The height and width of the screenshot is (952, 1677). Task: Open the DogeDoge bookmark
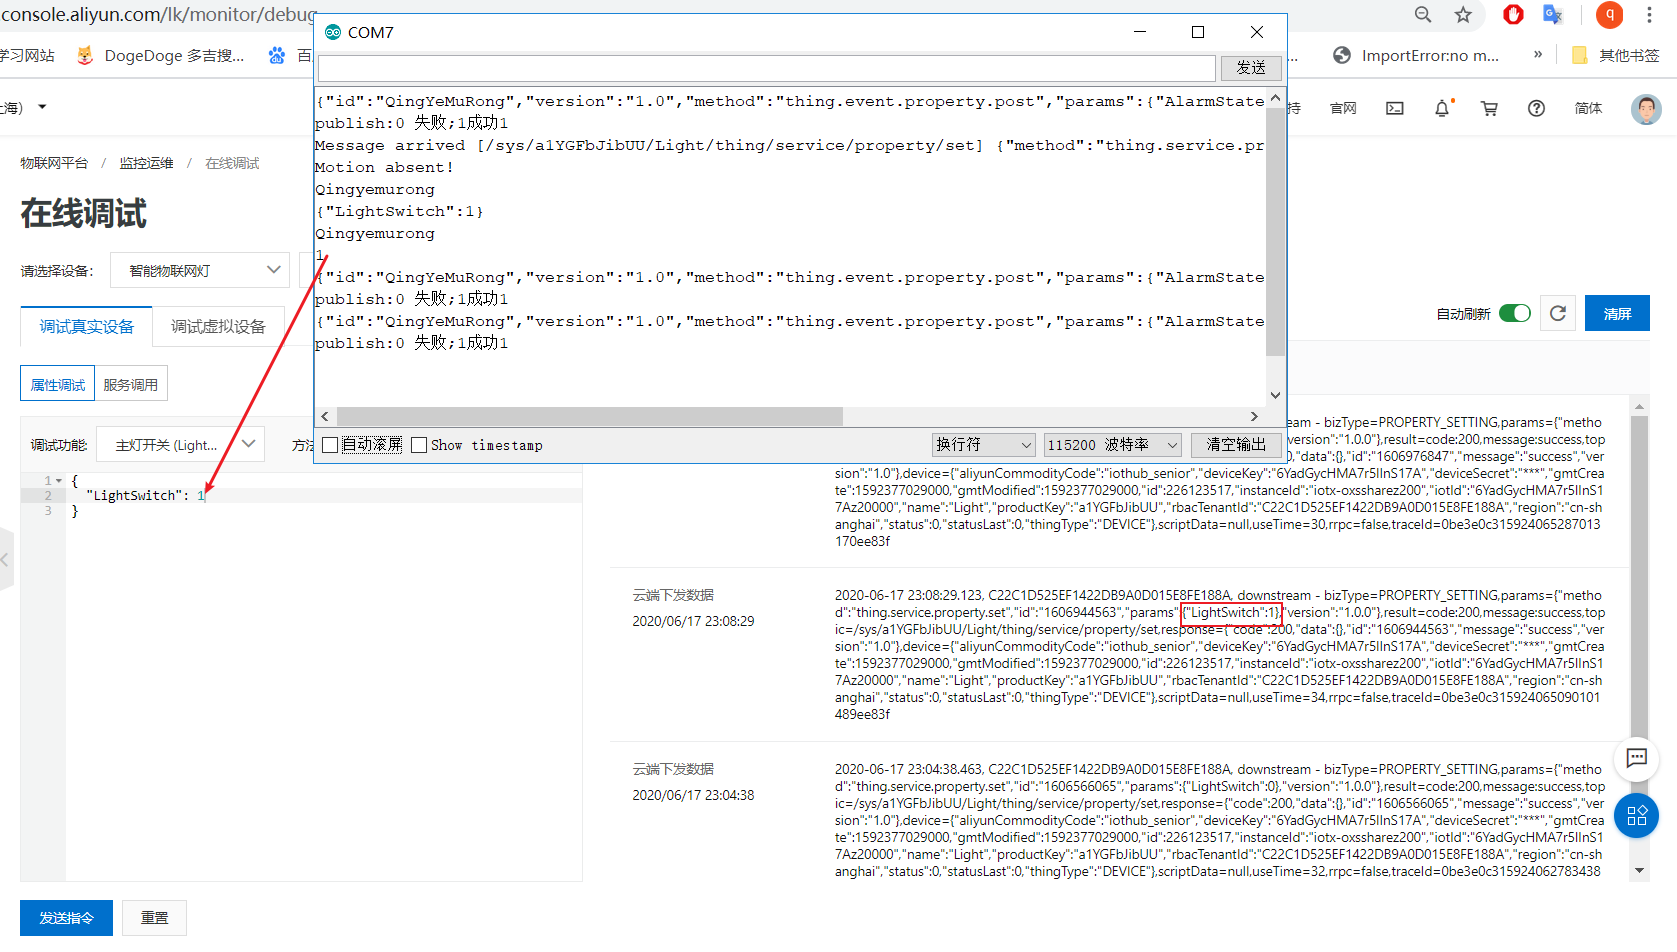161,56
